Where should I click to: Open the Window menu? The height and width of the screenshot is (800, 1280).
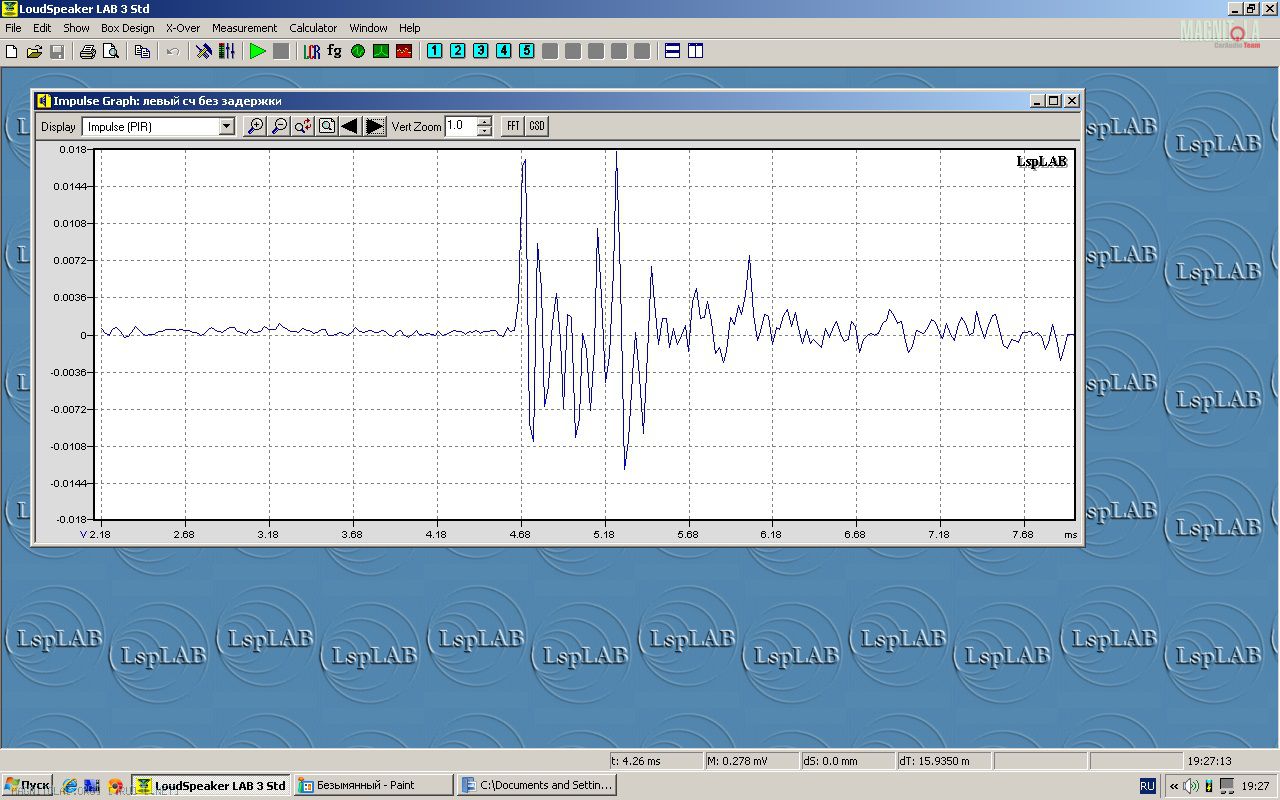(369, 28)
